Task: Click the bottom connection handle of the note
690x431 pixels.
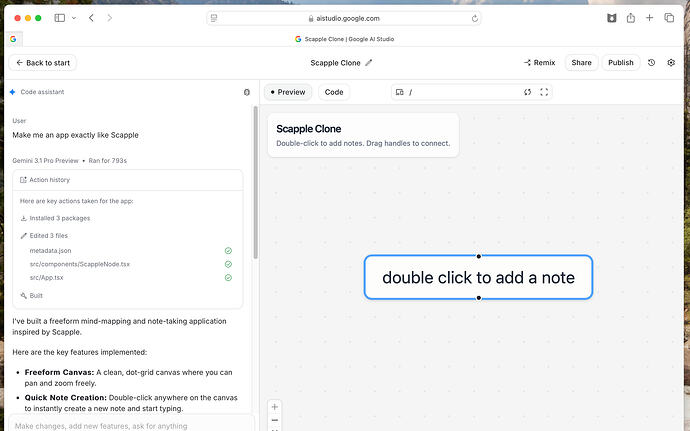Action: pos(479,298)
